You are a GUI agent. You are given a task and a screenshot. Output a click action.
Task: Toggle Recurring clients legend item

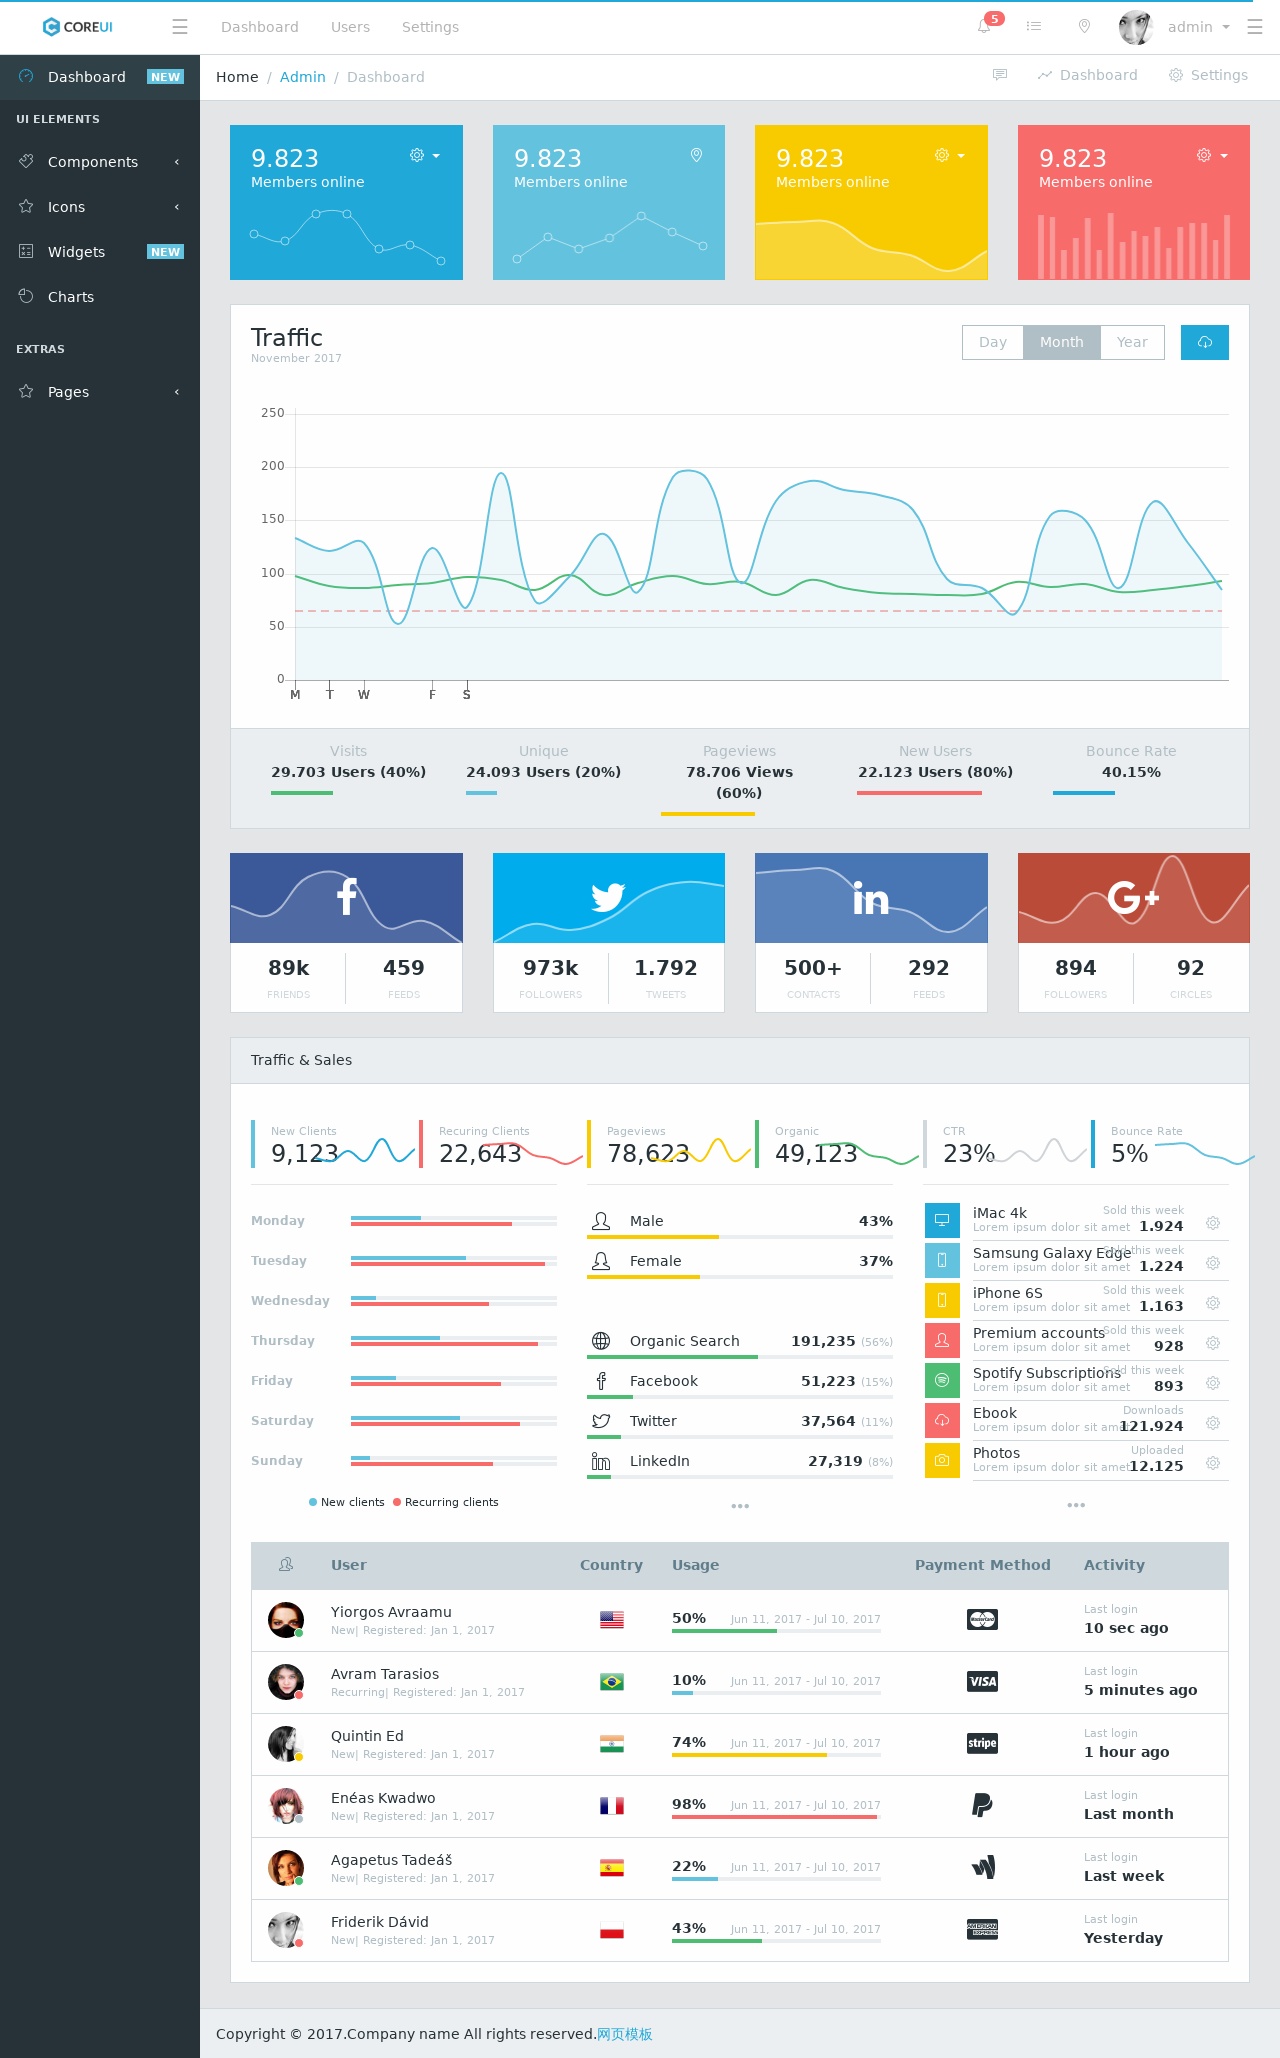tap(446, 1502)
